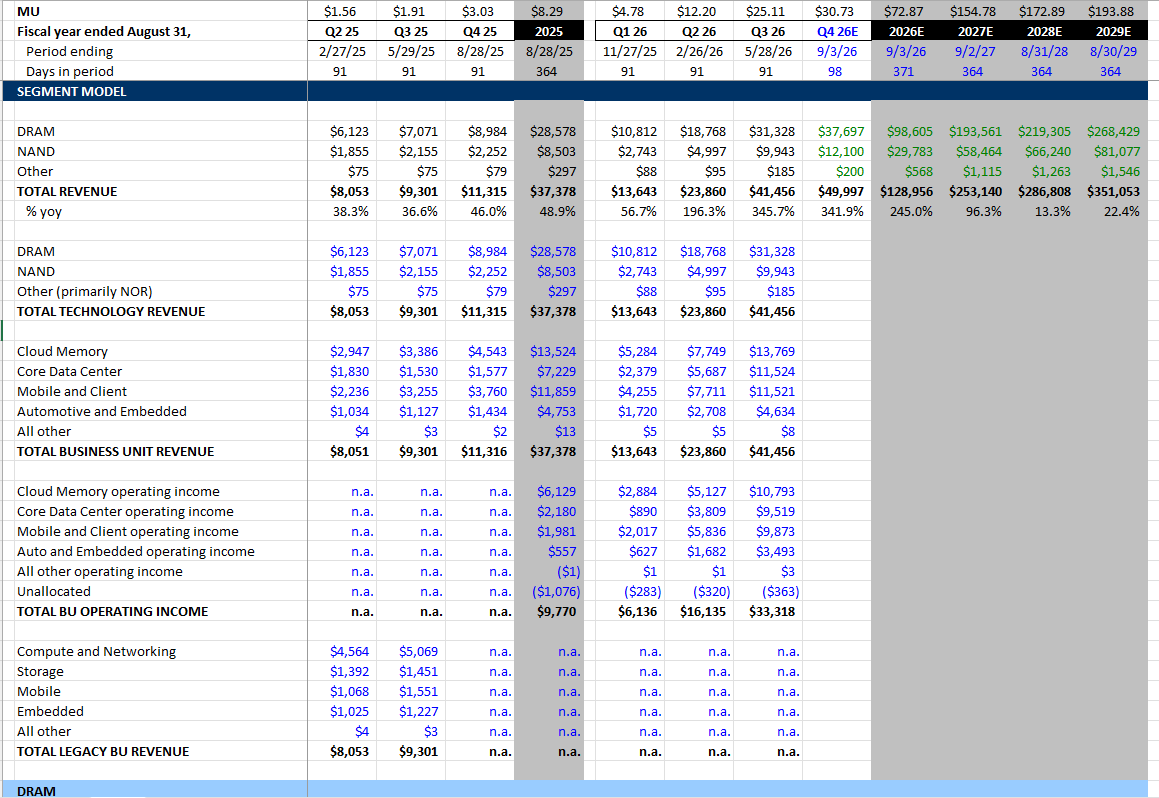Select the Q4 26E column header
Image resolution: width=1159 pixels, height=798 pixels.
837,32
